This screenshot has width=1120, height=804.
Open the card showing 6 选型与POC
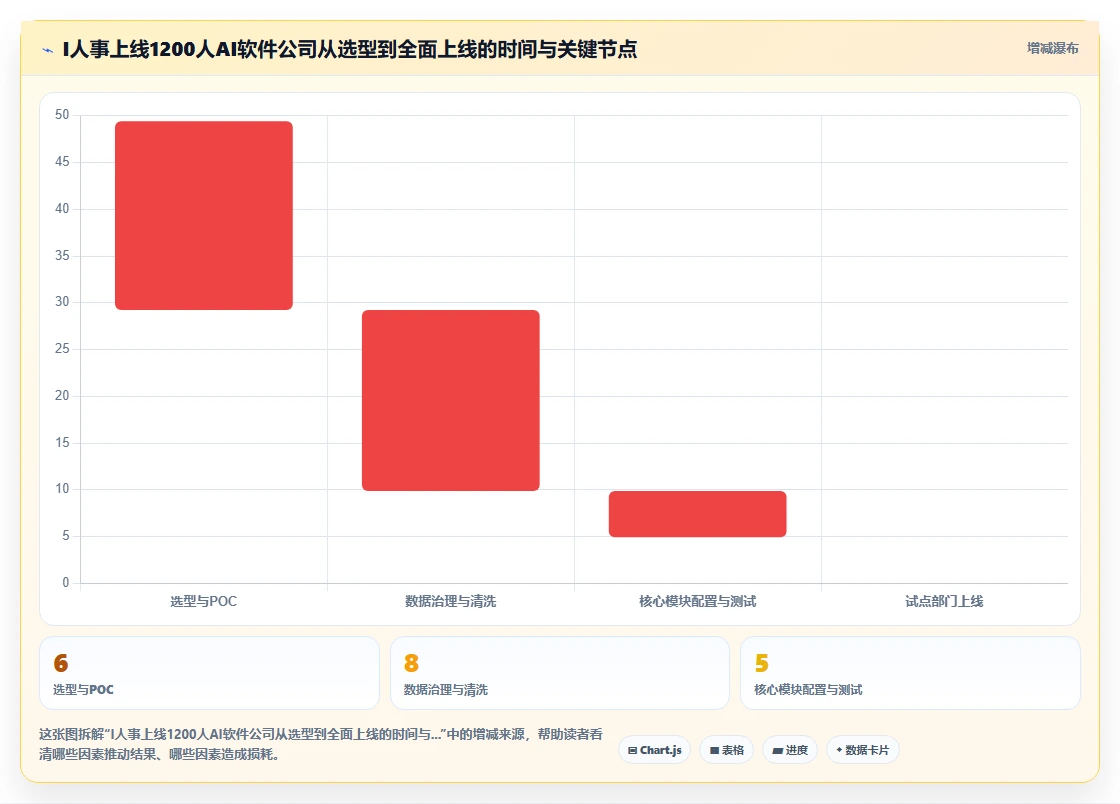[209, 673]
